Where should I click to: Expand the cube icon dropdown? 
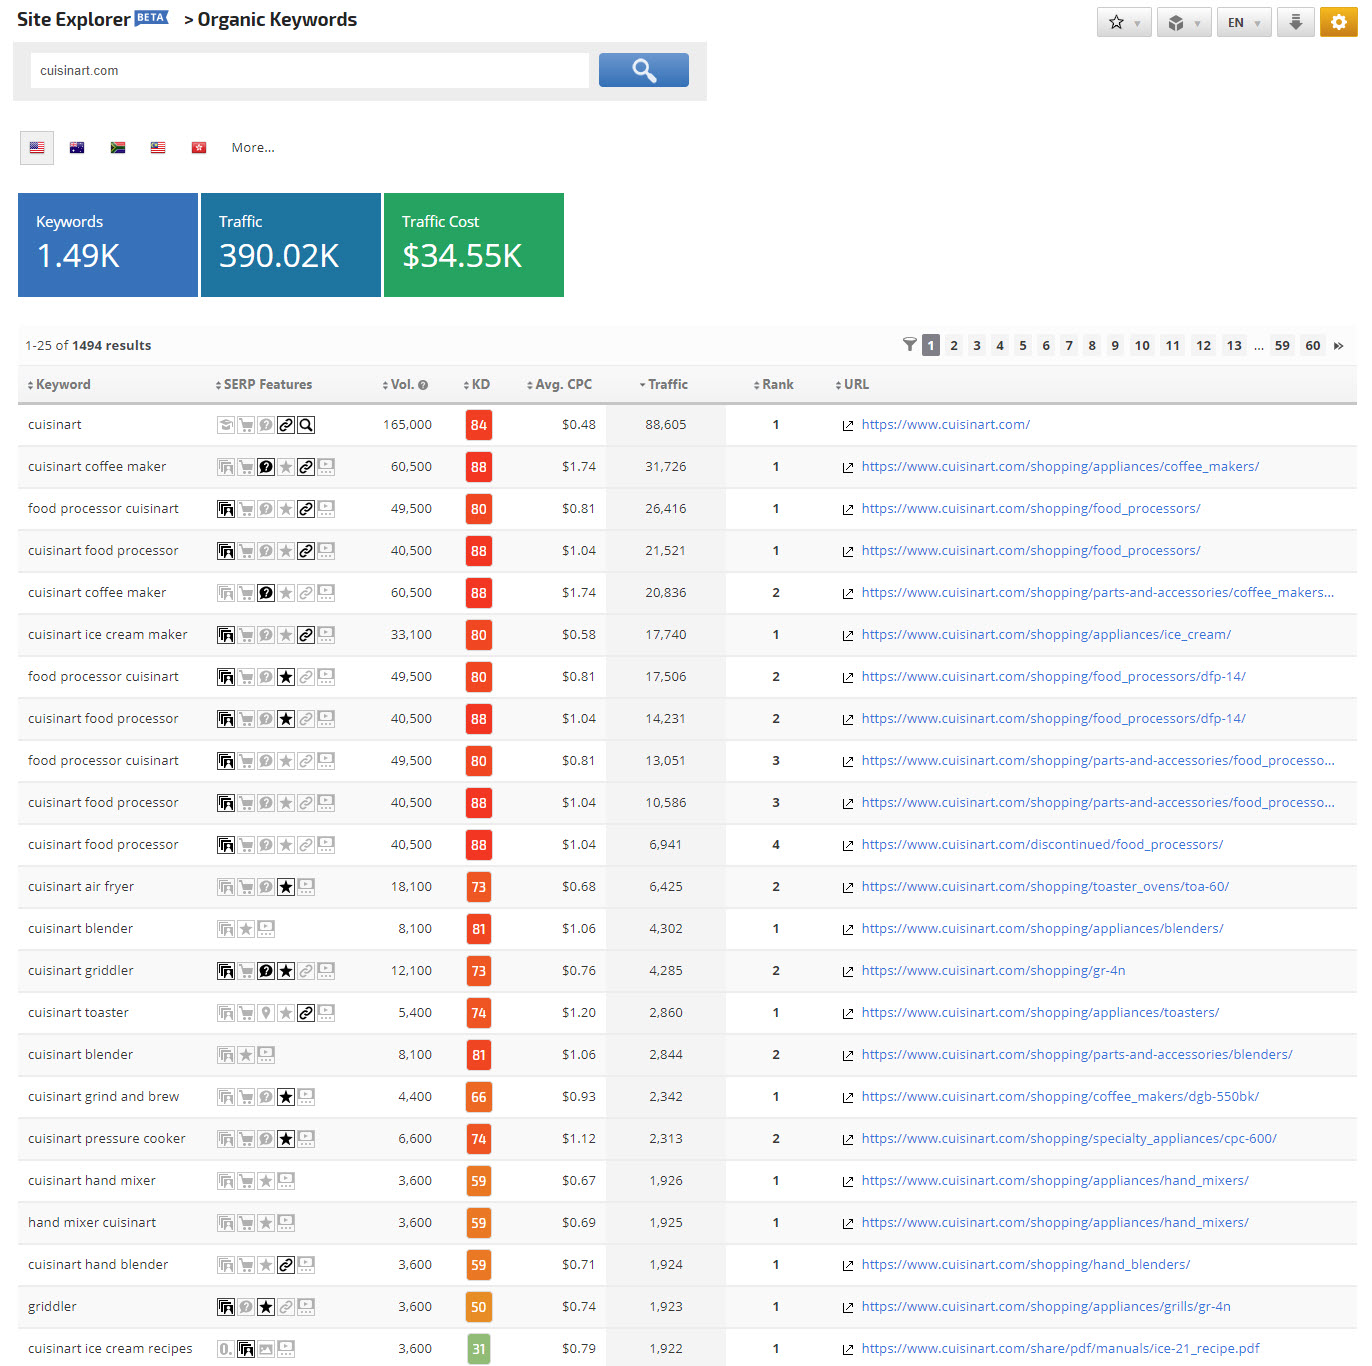[1184, 22]
